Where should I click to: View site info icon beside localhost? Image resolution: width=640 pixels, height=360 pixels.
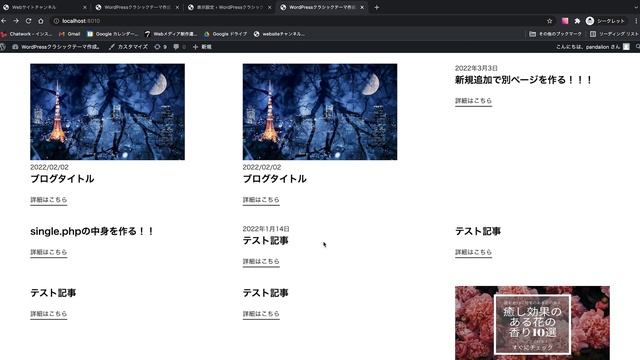tap(56, 21)
